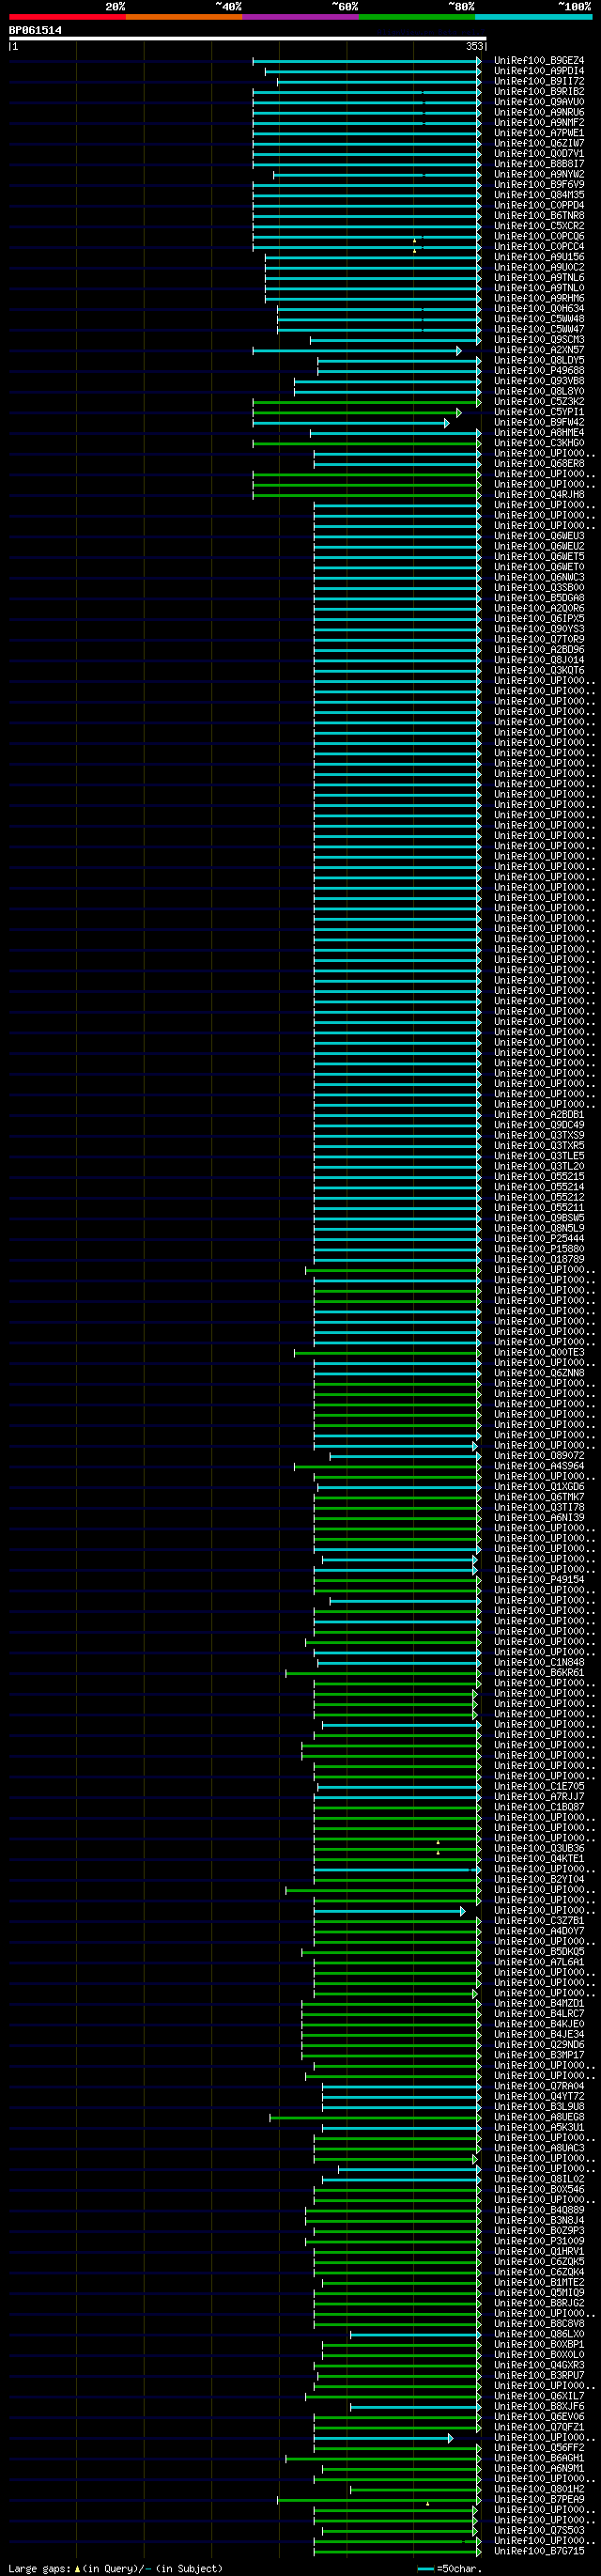Click UniRef100_B6TNR8 label
Screen dimensions: 601x2576
539,216
